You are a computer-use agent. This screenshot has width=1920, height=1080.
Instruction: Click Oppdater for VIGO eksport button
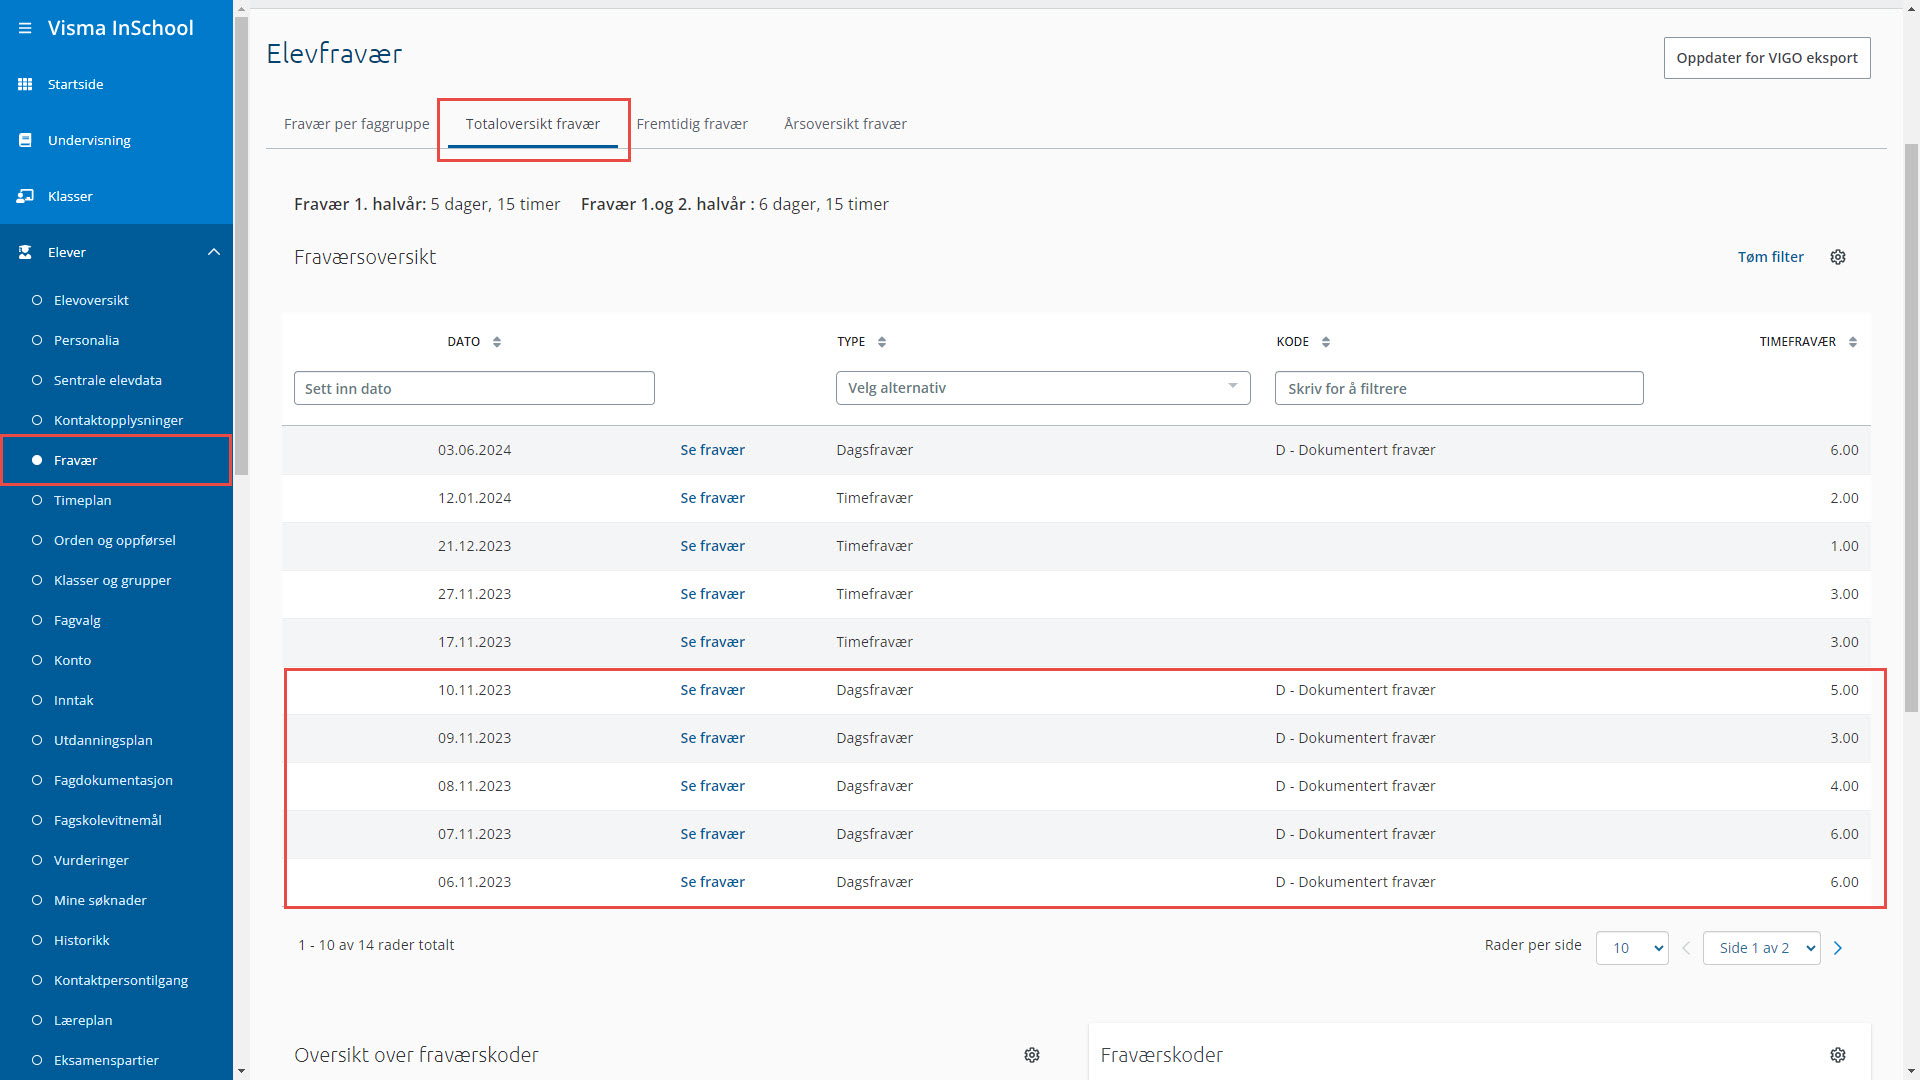click(x=1766, y=58)
